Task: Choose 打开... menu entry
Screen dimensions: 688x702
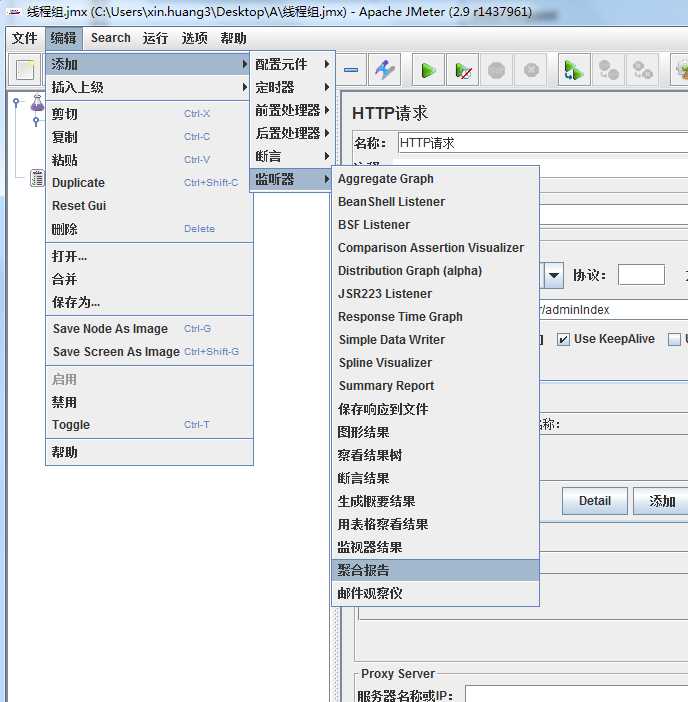Action: 150,256
